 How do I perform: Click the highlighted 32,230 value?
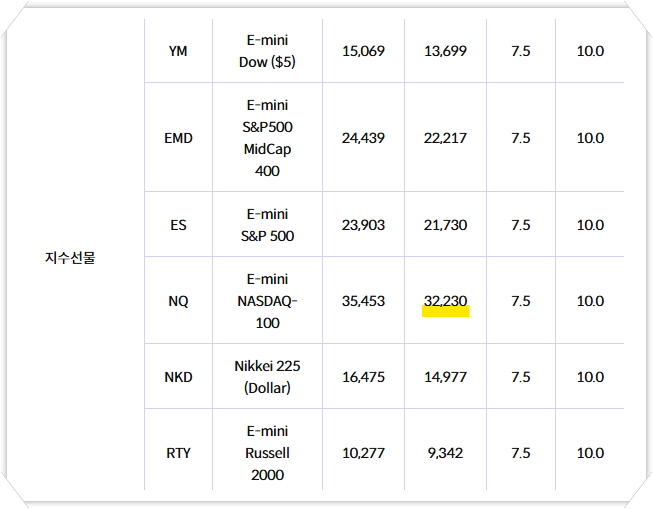[445, 301]
